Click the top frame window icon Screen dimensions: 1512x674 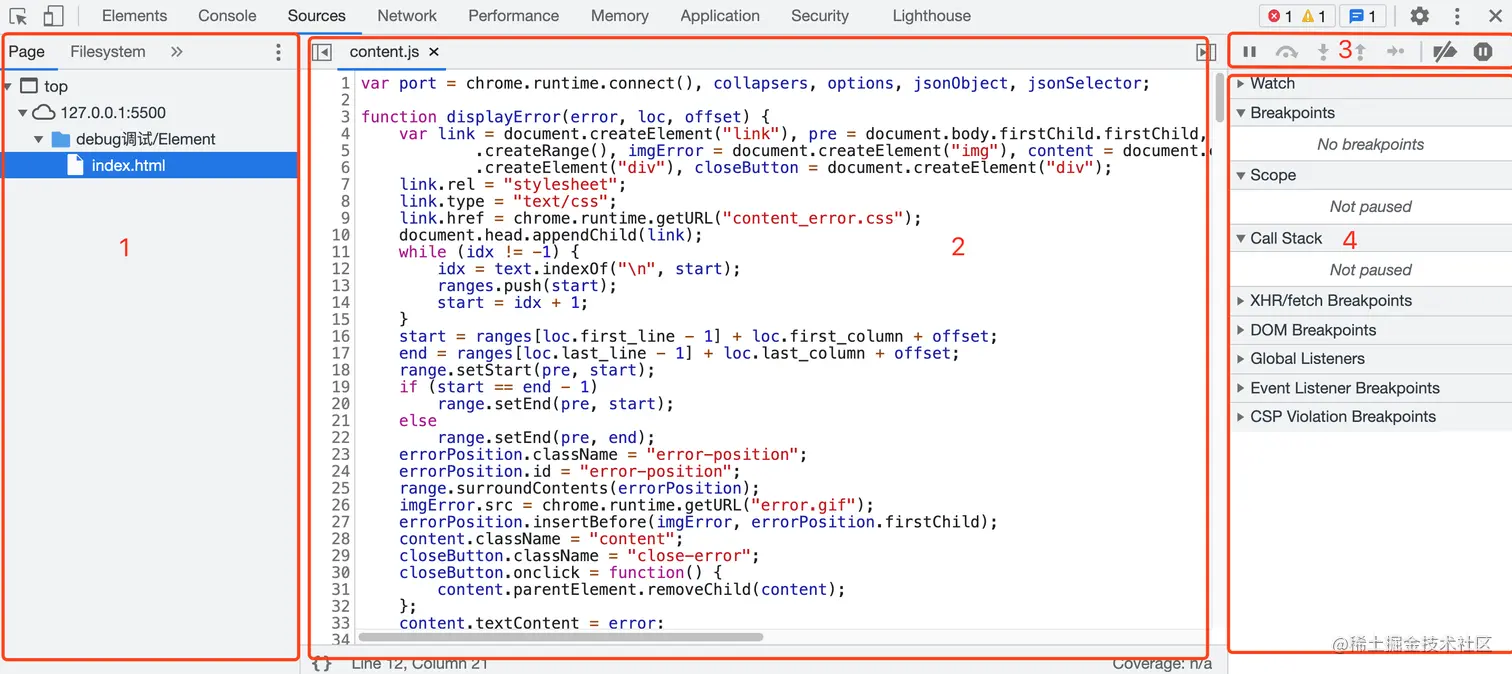click(29, 86)
